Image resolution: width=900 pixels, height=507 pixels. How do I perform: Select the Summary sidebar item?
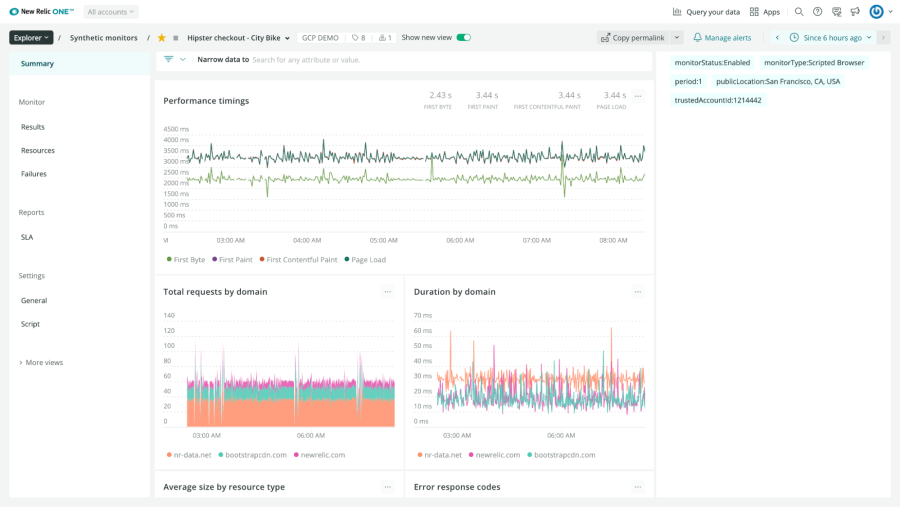79,63
